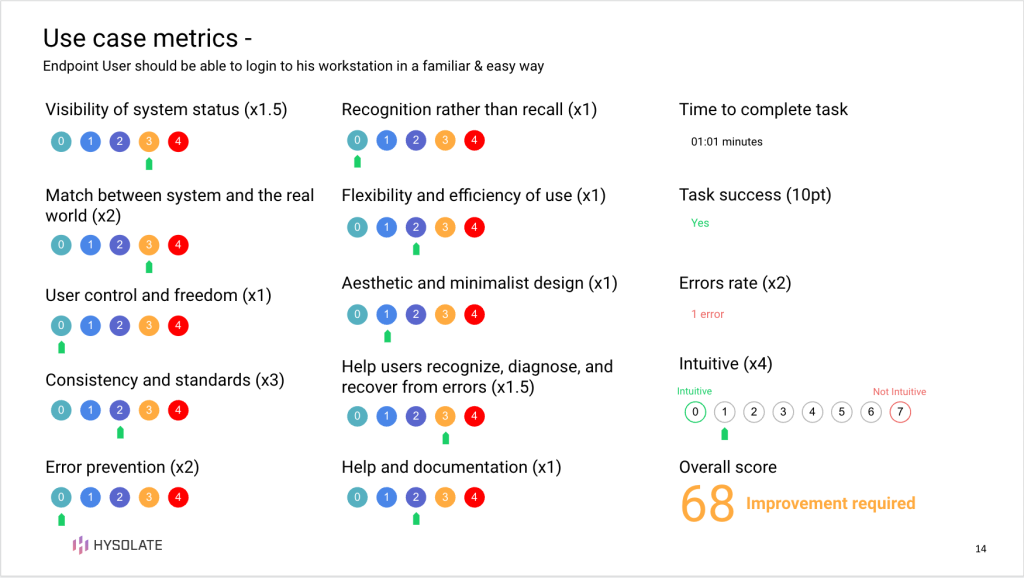Click green marker under Error prevention rating
The height and width of the screenshot is (578, 1024).
pyautogui.click(x=61, y=520)
